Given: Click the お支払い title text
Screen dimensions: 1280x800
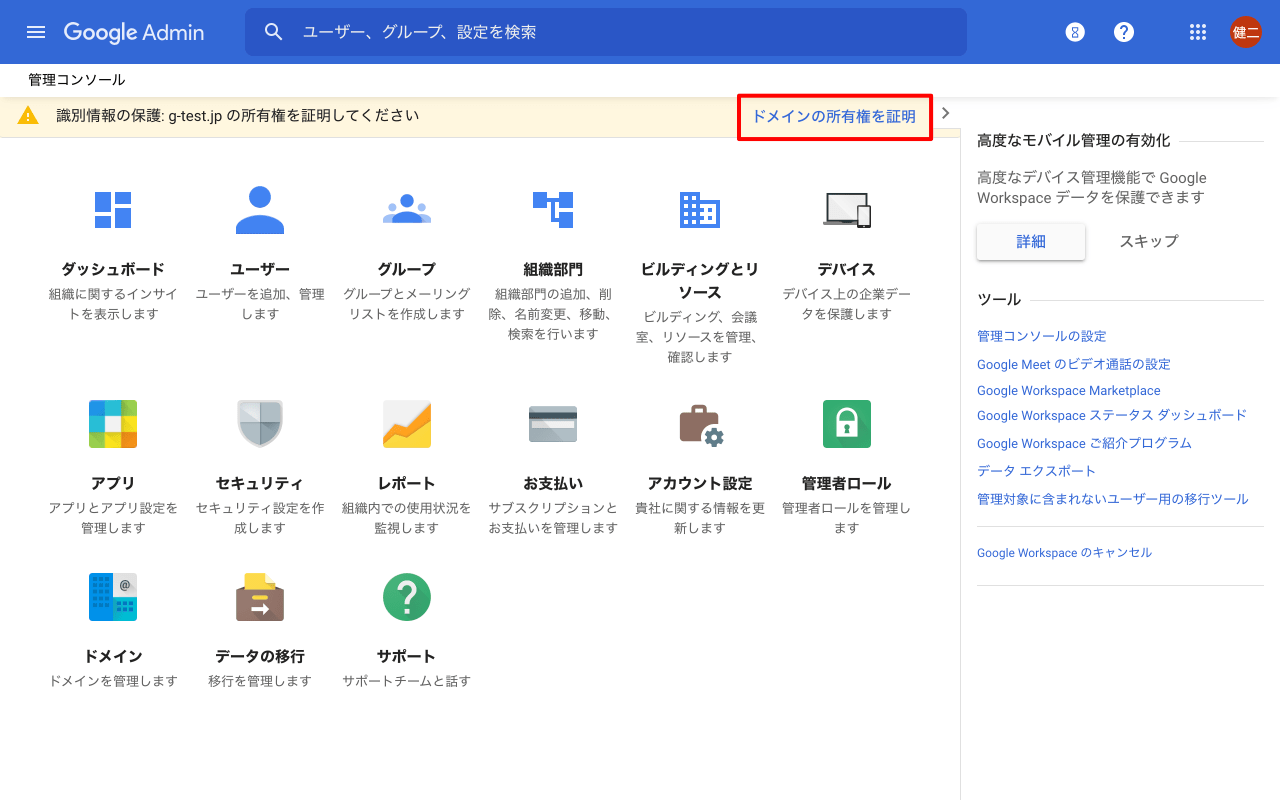Looking at the screenshot, I should 553,484.
